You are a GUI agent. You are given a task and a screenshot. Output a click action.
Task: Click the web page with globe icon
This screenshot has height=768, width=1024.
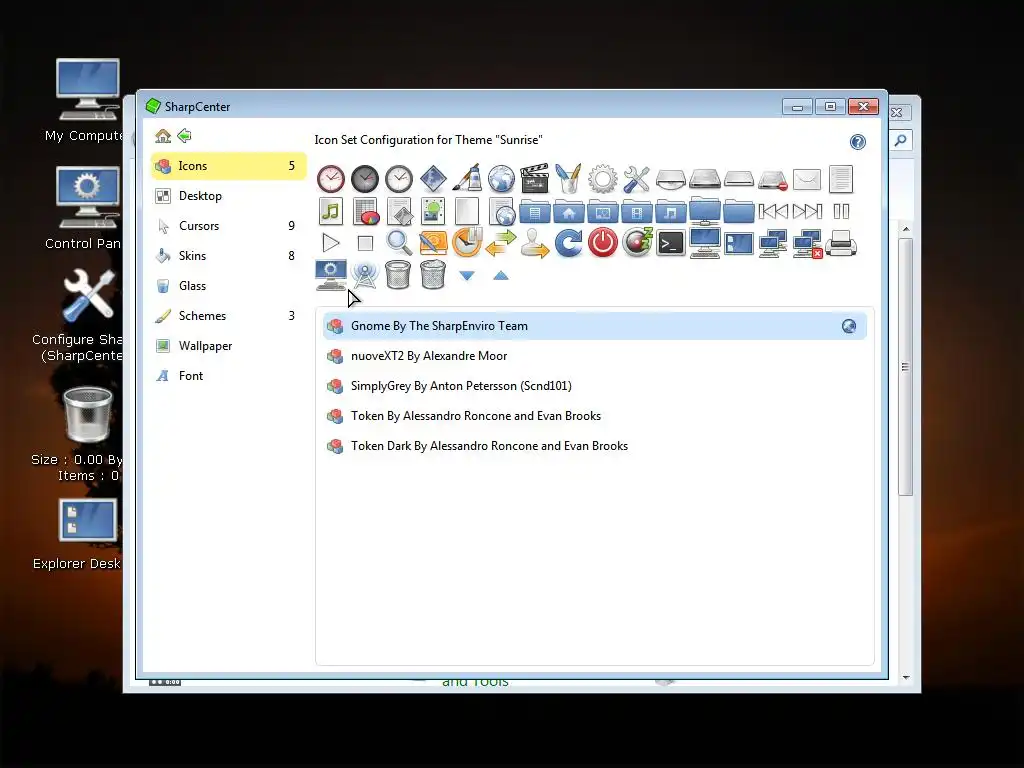coord(502,212)
